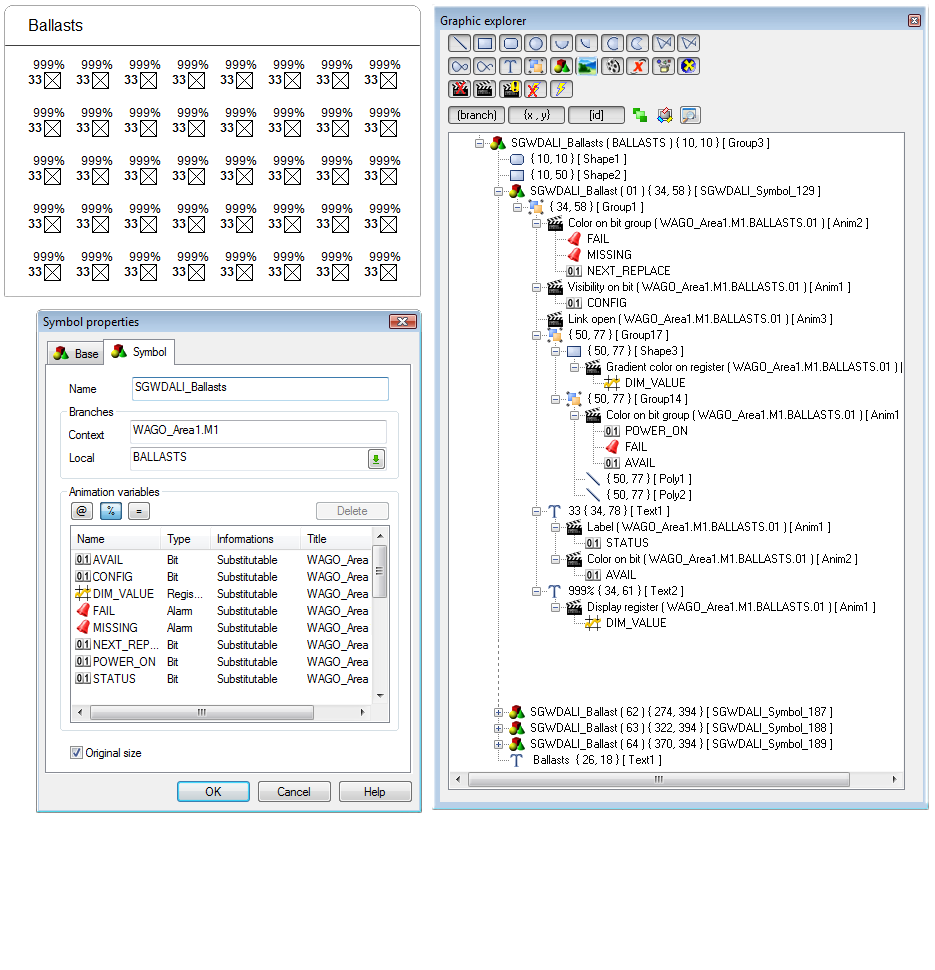The image size is (935, 970).
Task: Toggle the (branch) display button
Action: 476,115
